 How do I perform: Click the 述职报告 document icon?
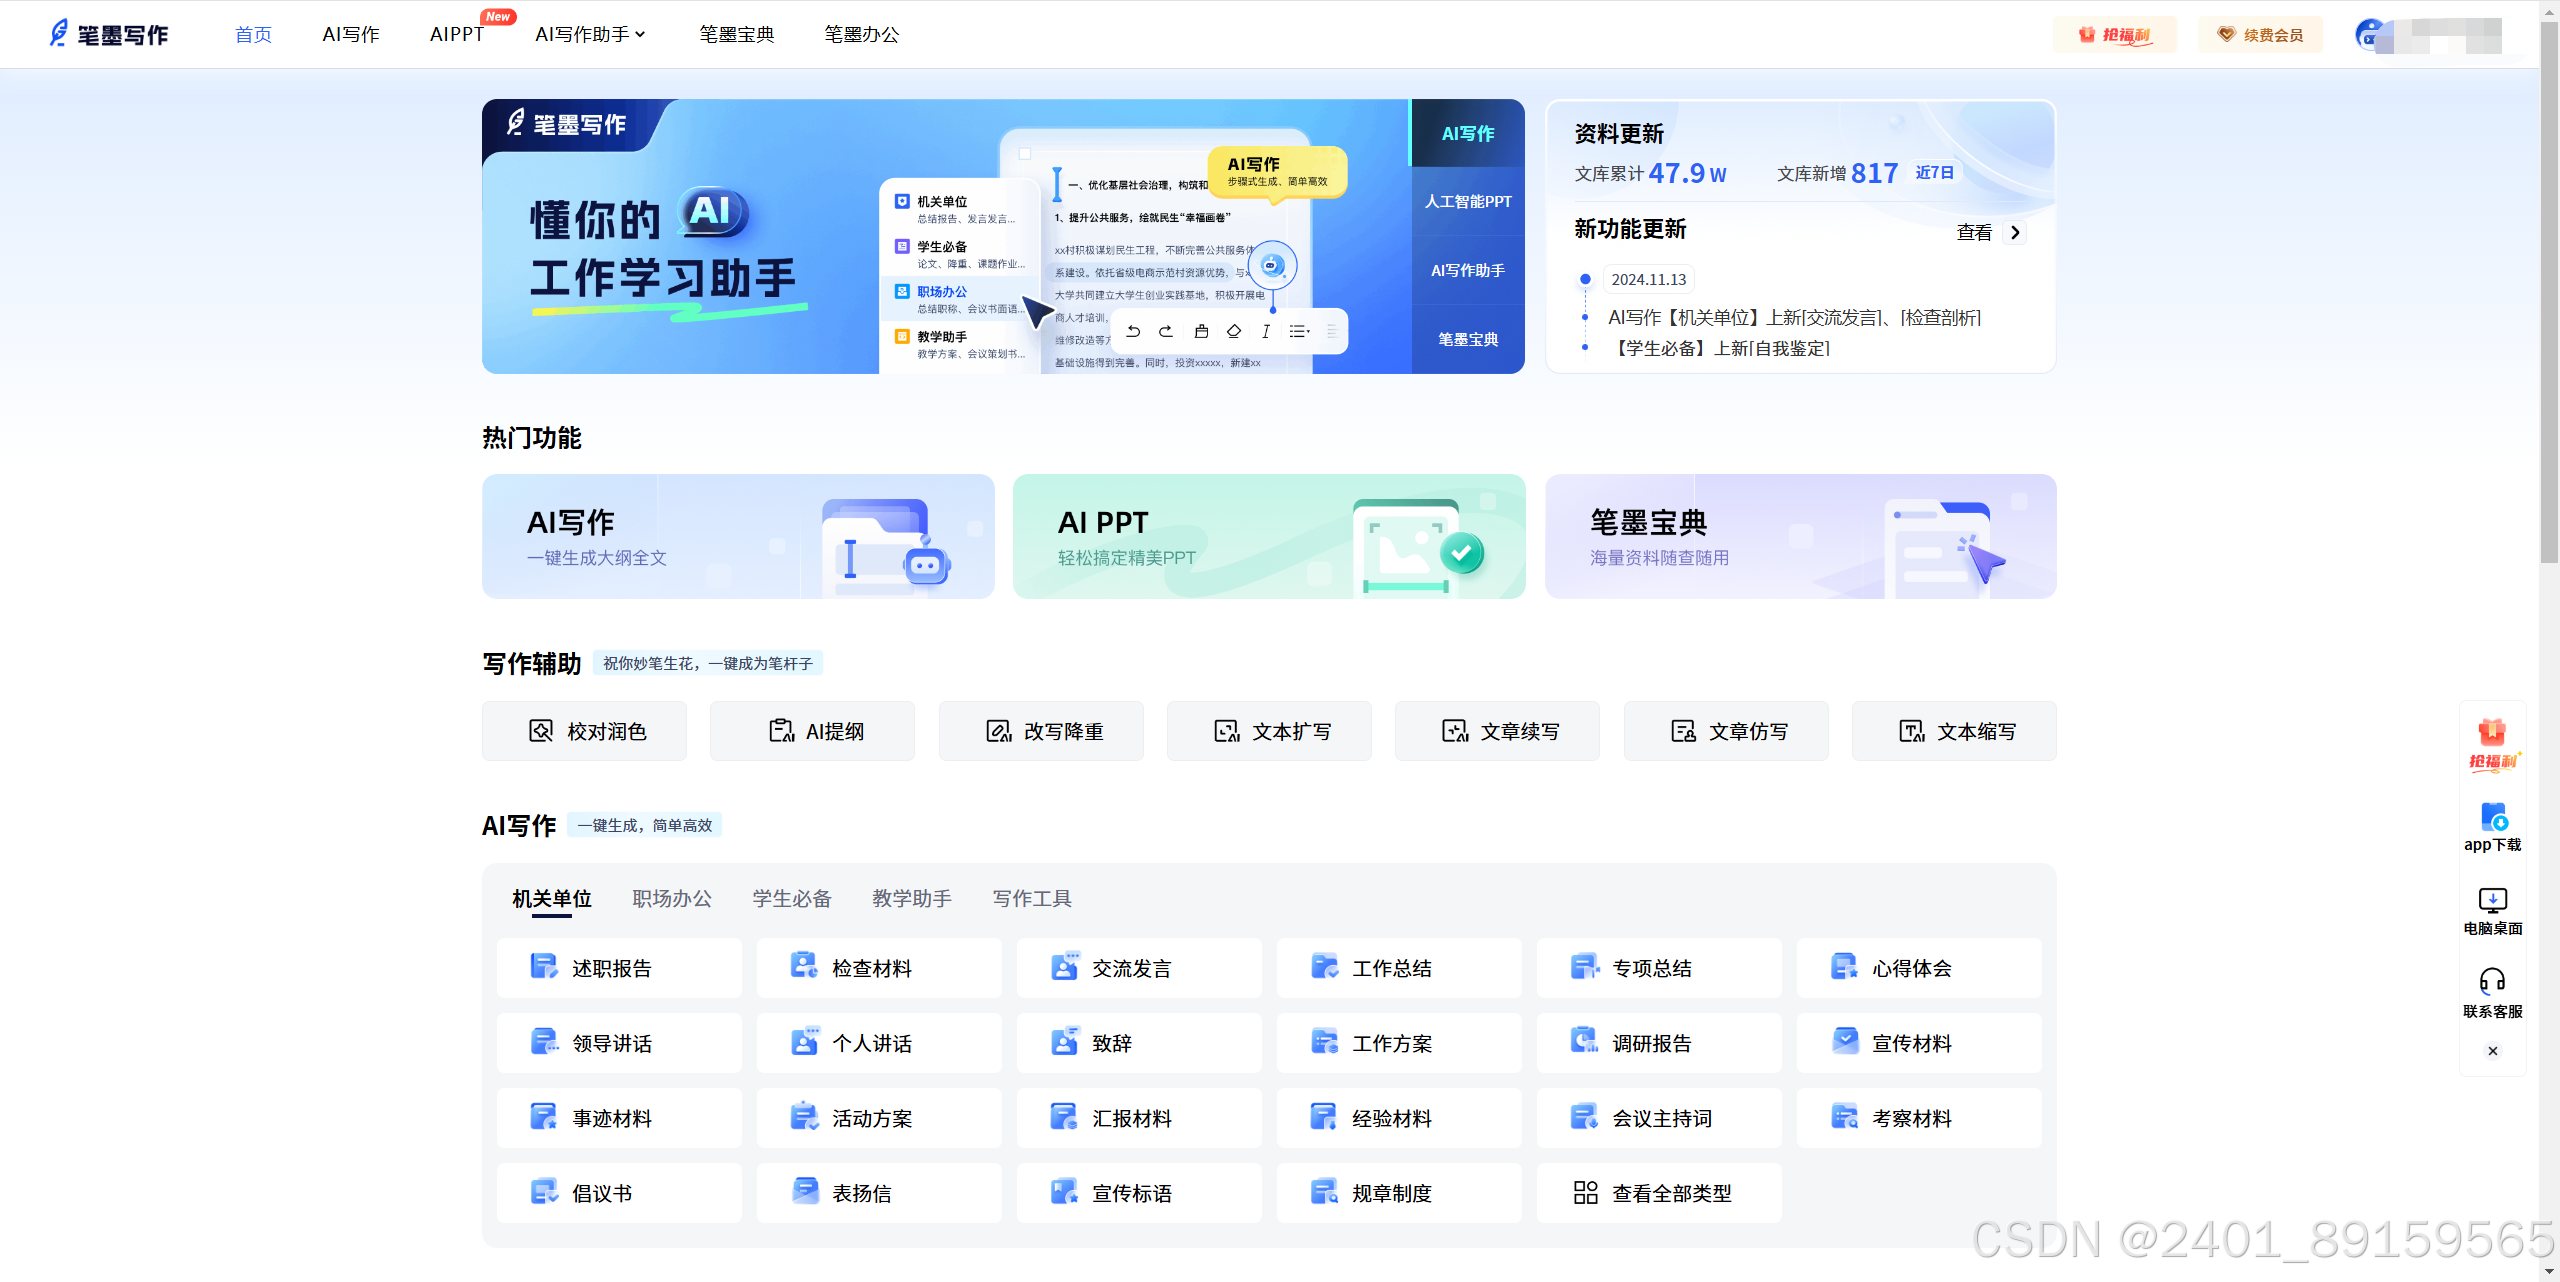click(x=543, y=967)
